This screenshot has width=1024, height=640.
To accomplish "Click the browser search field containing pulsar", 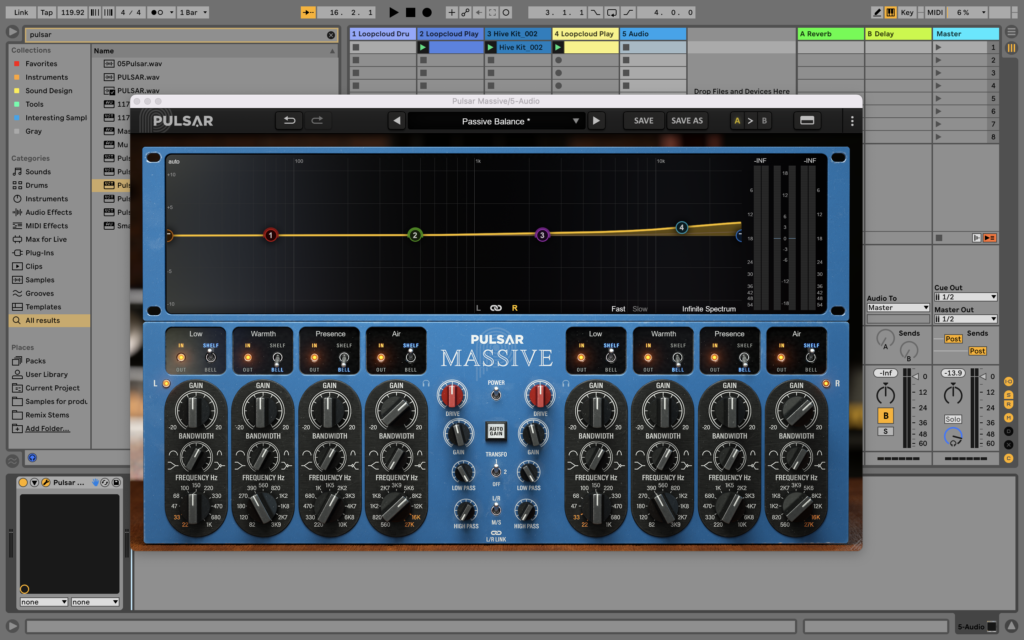I will [x=176, y=35].
